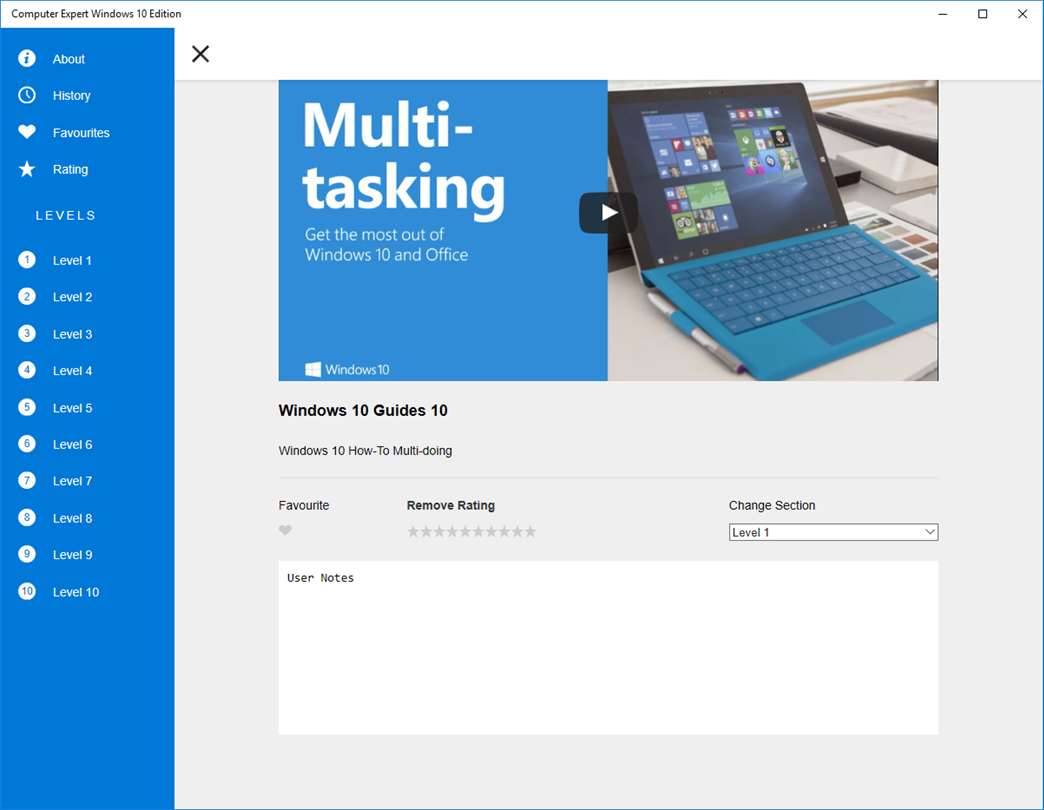The image size is (1044, 810).
Task: Minimize the Computer Expert window
Action: point(943,14)
